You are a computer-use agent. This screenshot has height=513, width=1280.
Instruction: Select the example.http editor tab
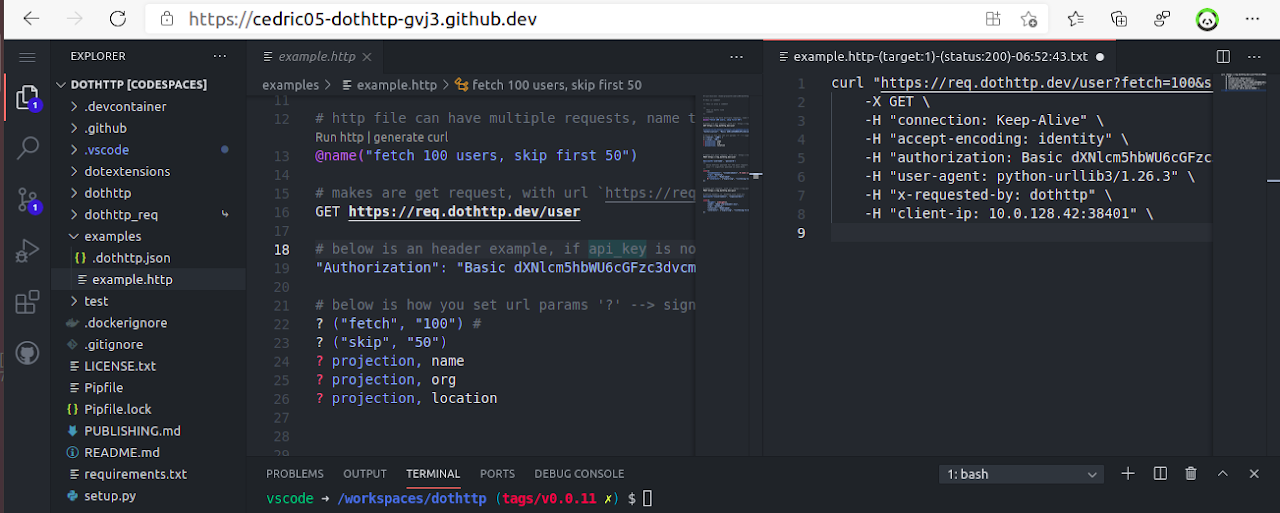pos(316,57)
